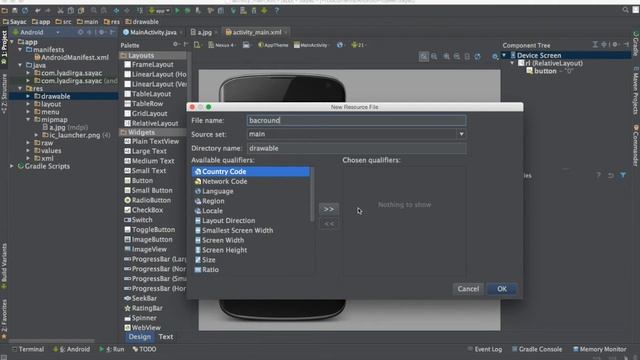Click the res breadcrumb folder
Image resolution: width=640 pixels, height=360 pixels.
[x=112, y=22]
